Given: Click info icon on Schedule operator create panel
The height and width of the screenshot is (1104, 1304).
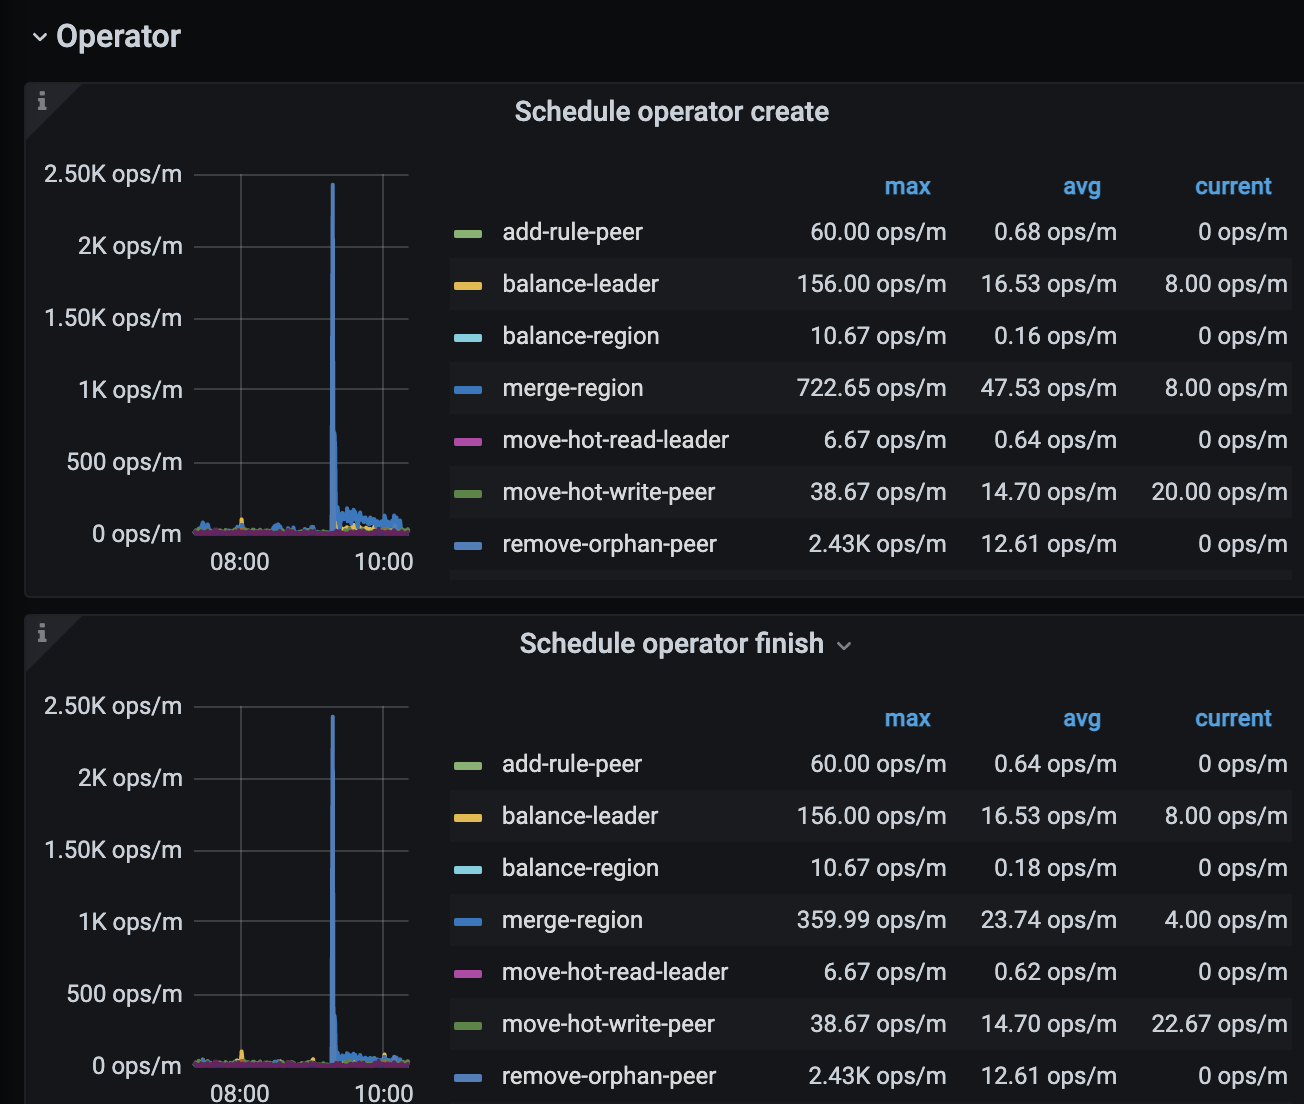Looking at the screenshot, I should tap(42, 101).
